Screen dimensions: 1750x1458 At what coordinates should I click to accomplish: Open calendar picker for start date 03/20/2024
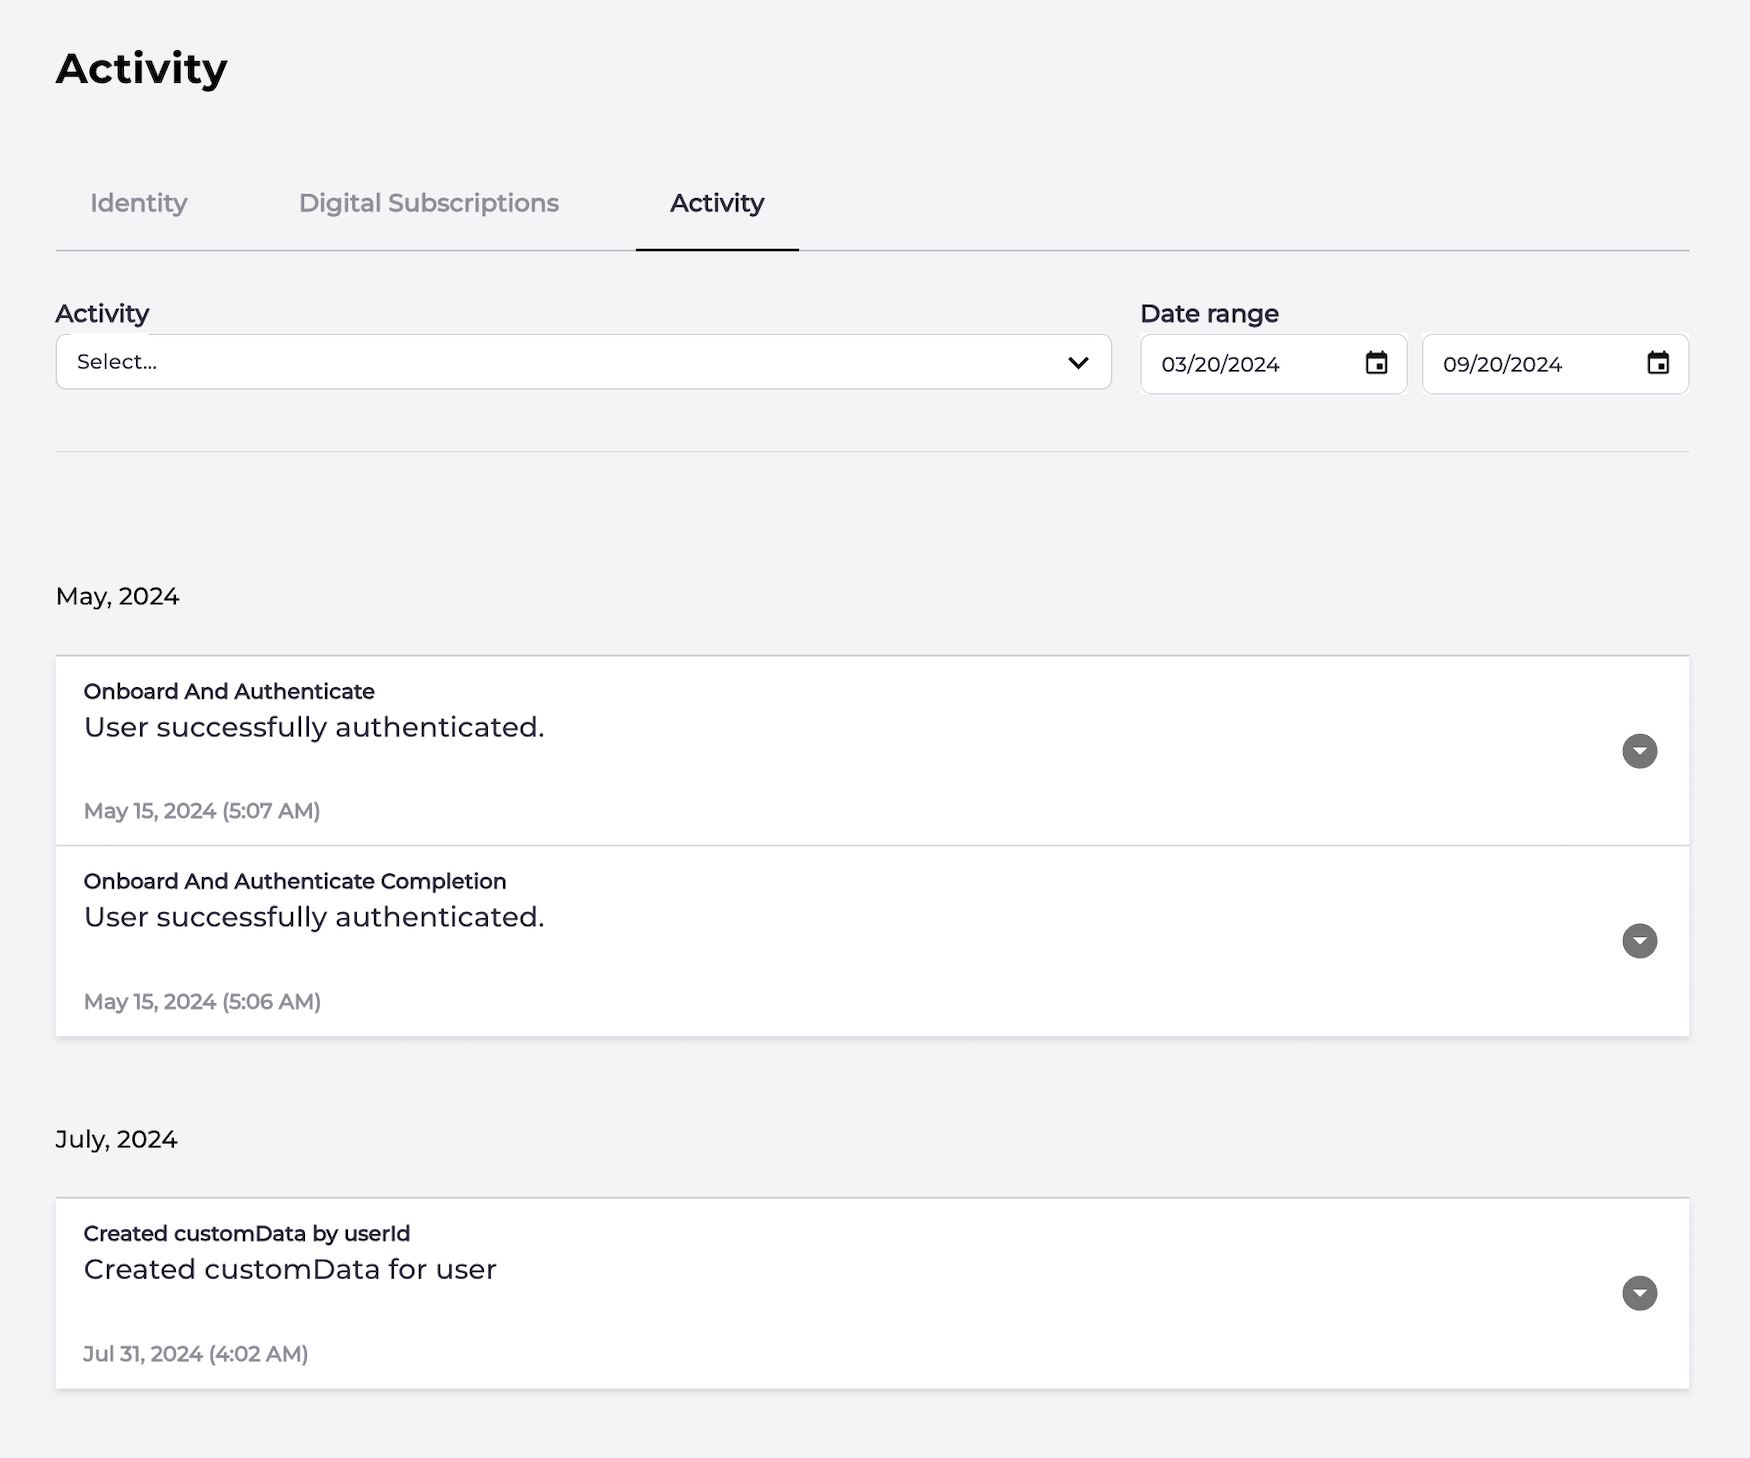(1376, 363)
